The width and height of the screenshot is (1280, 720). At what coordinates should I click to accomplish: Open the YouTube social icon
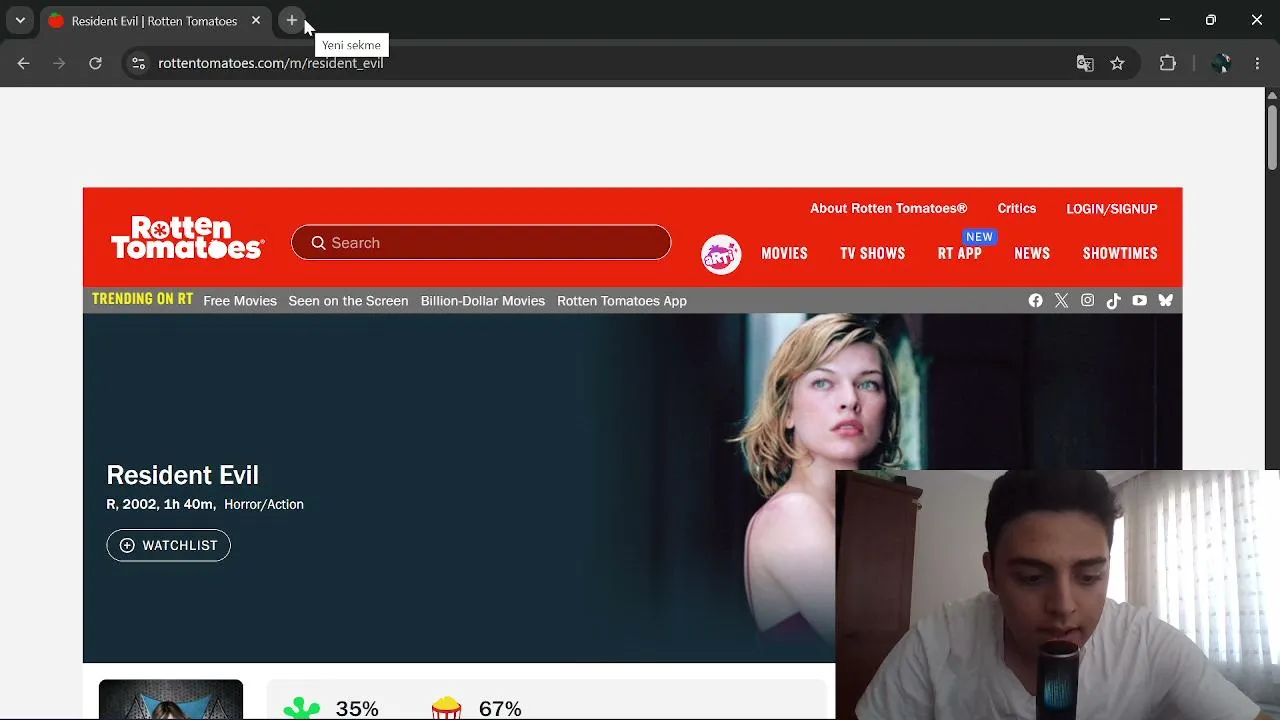[x=1139, y=301]
